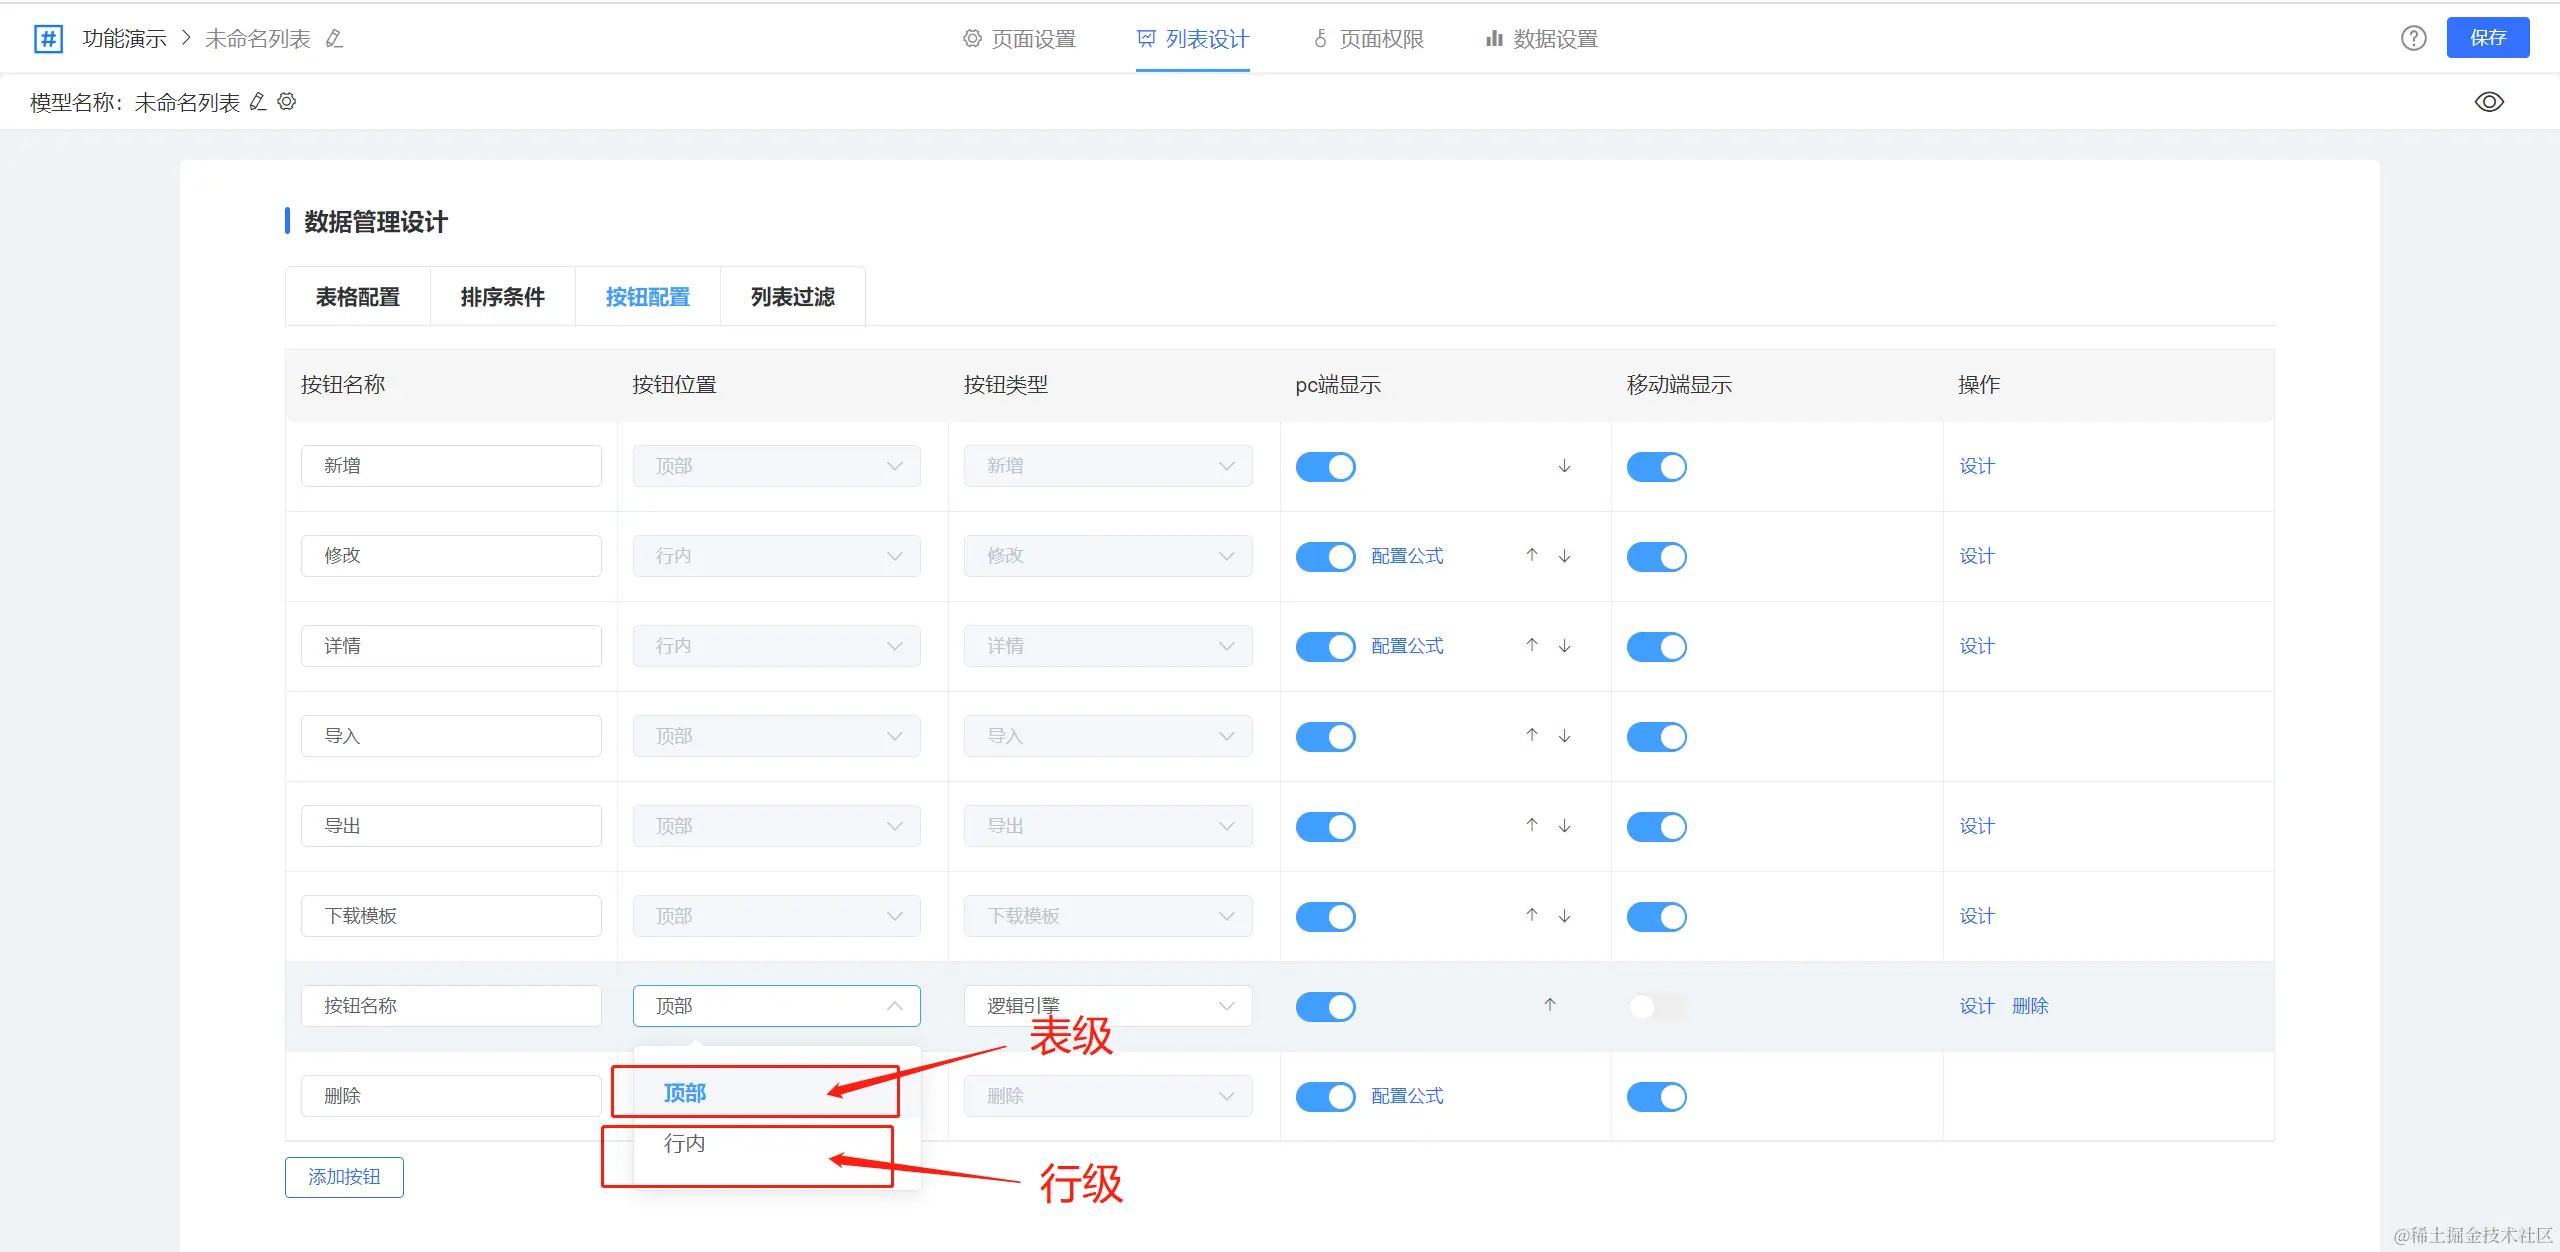
Task: Click 添加按钮 button
Action: (344, 1177)
